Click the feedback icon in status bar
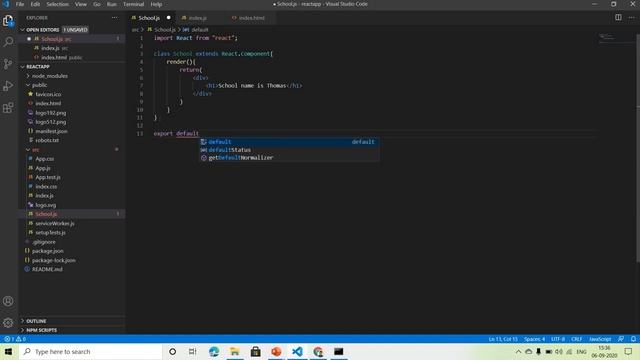 [x=621, y=339]
